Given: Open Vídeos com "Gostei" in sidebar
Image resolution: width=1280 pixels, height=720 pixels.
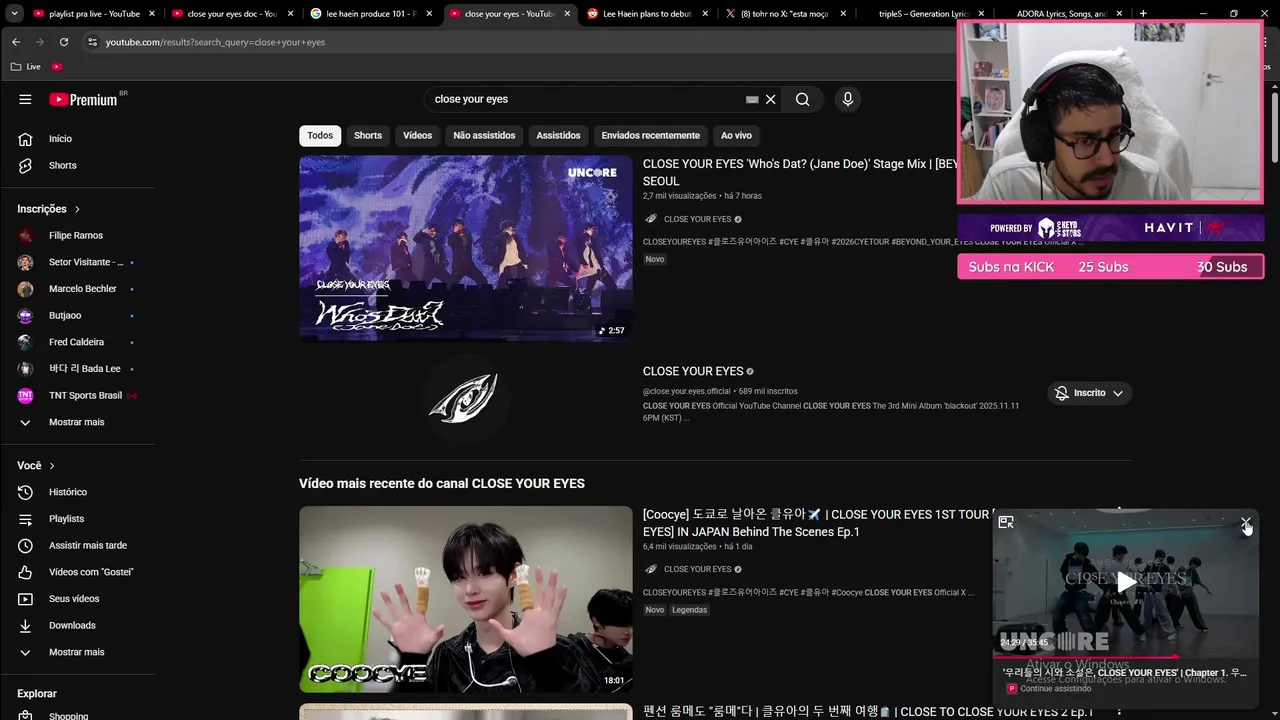Looking at the screenshot, I should pyautogui.click(x=77, y=572).
